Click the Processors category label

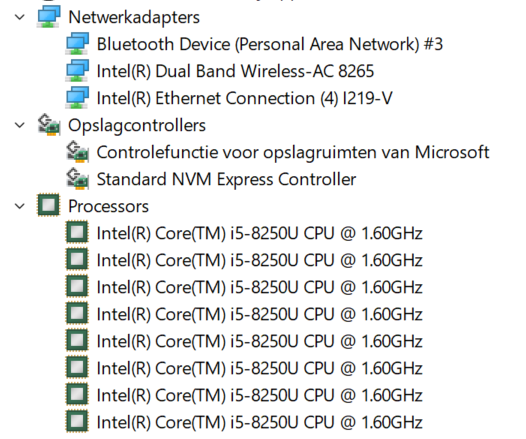(x=108, y=206)
